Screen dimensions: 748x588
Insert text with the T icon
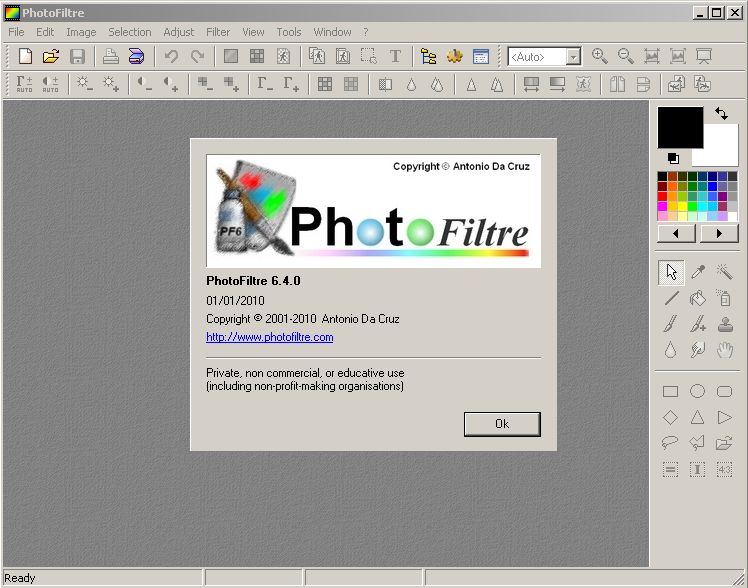[395, 56]
